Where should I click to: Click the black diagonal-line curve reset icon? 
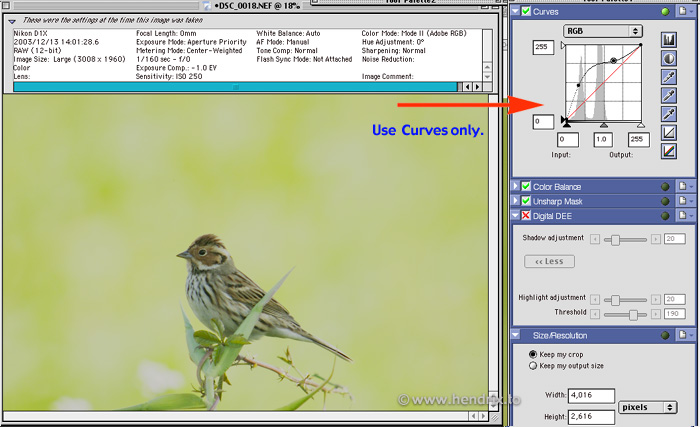click(x=668, y=133)
